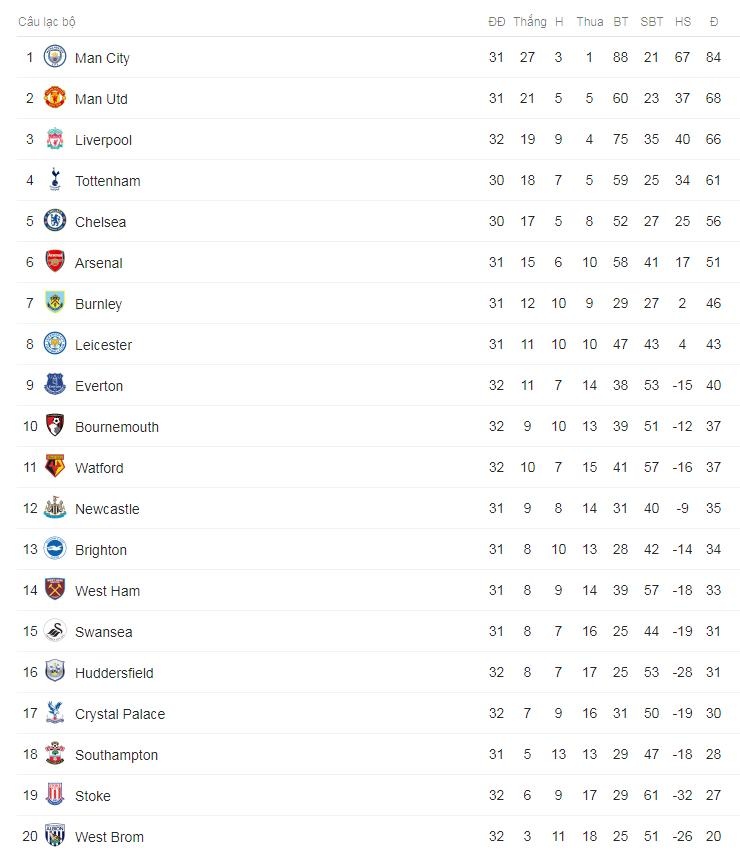Open the Leicester team name link

click(x=103, y=345)
